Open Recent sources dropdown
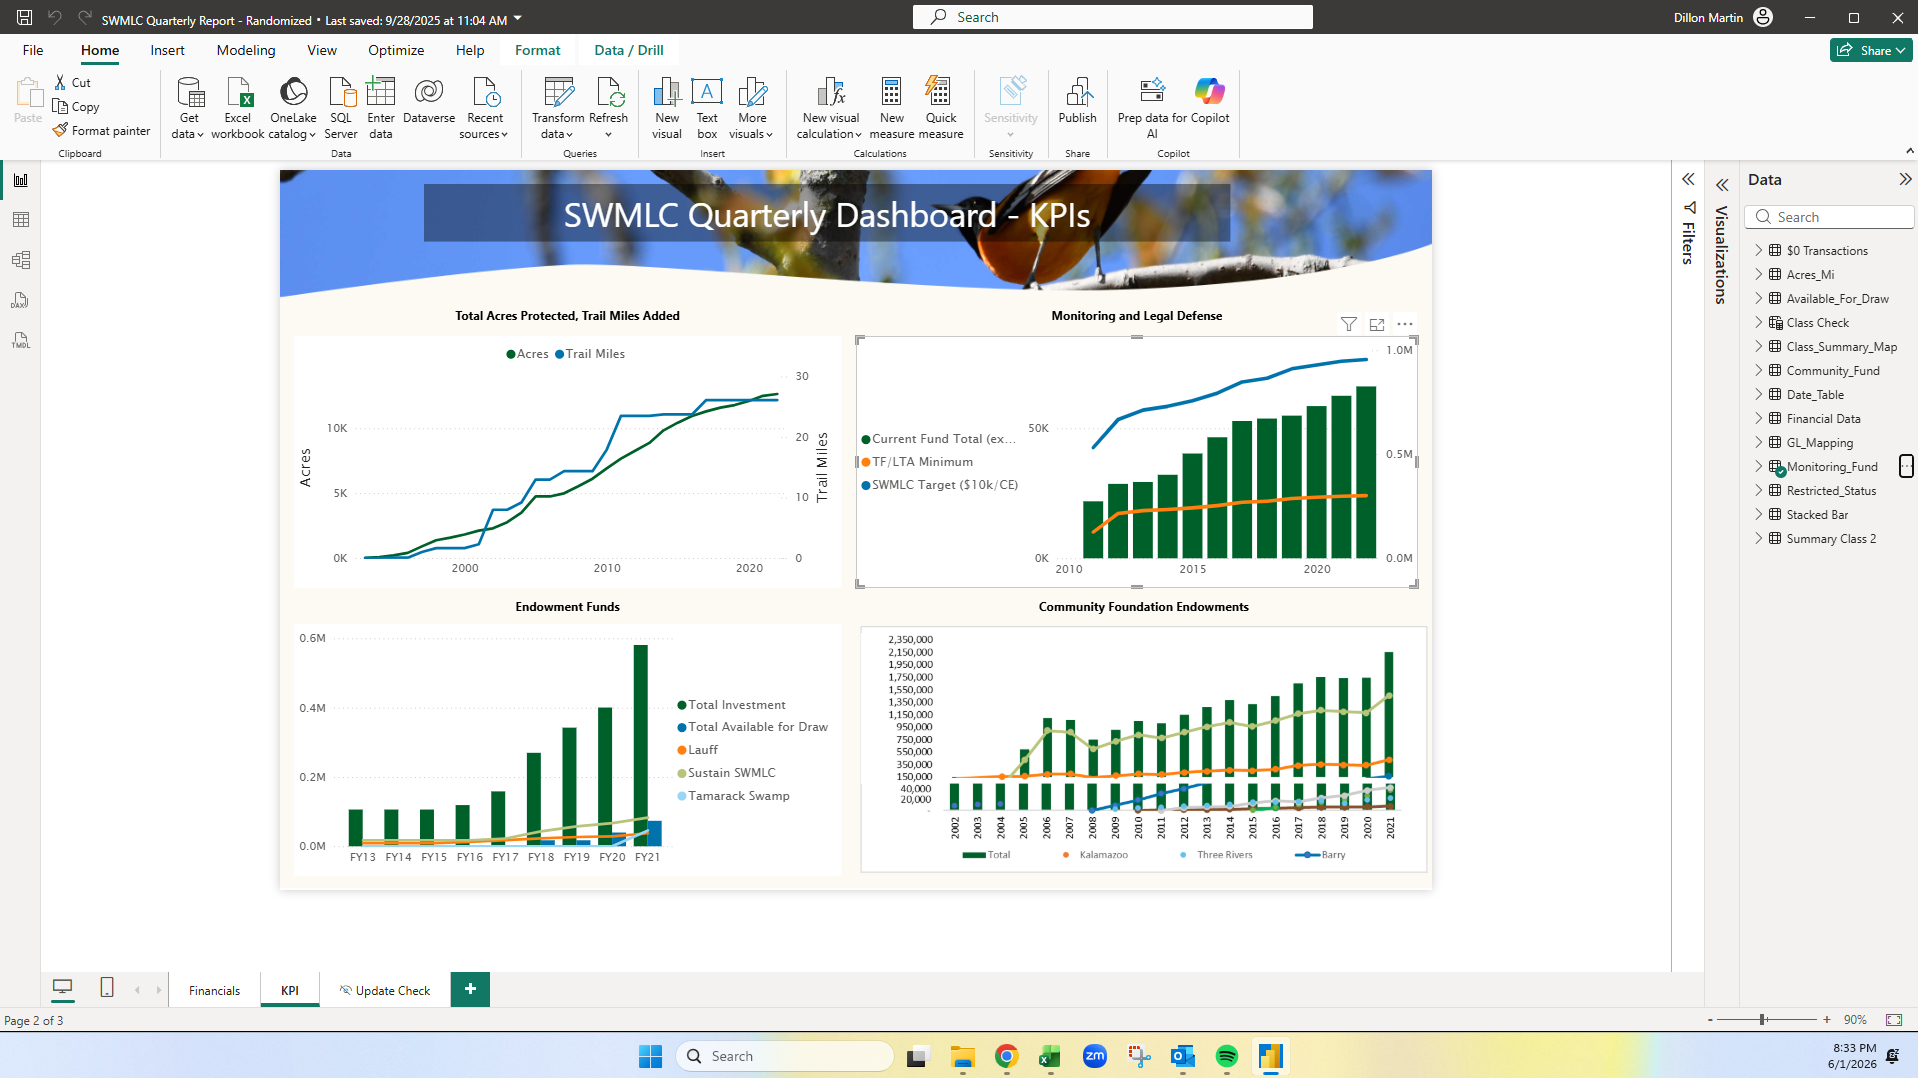 485,107
